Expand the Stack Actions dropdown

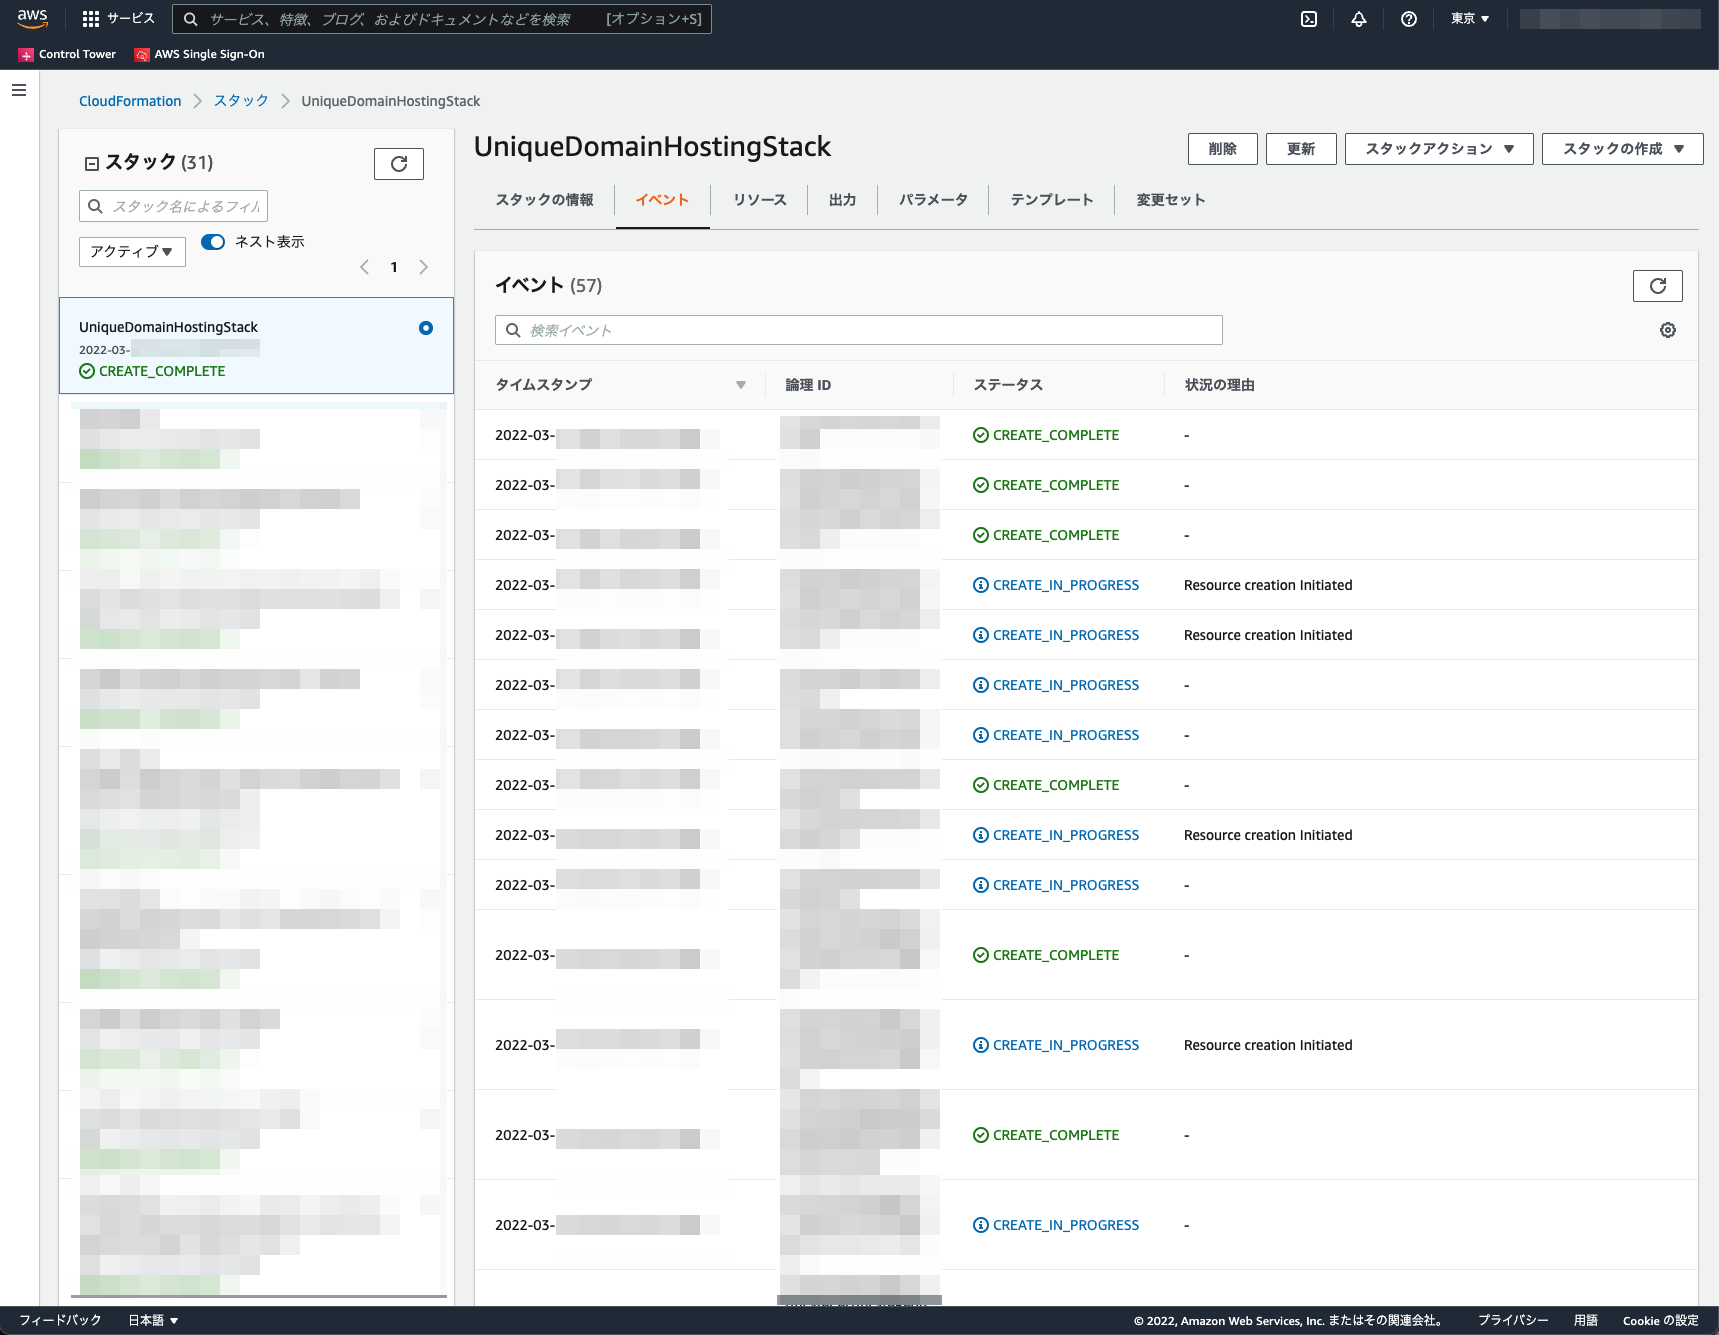1439,149
